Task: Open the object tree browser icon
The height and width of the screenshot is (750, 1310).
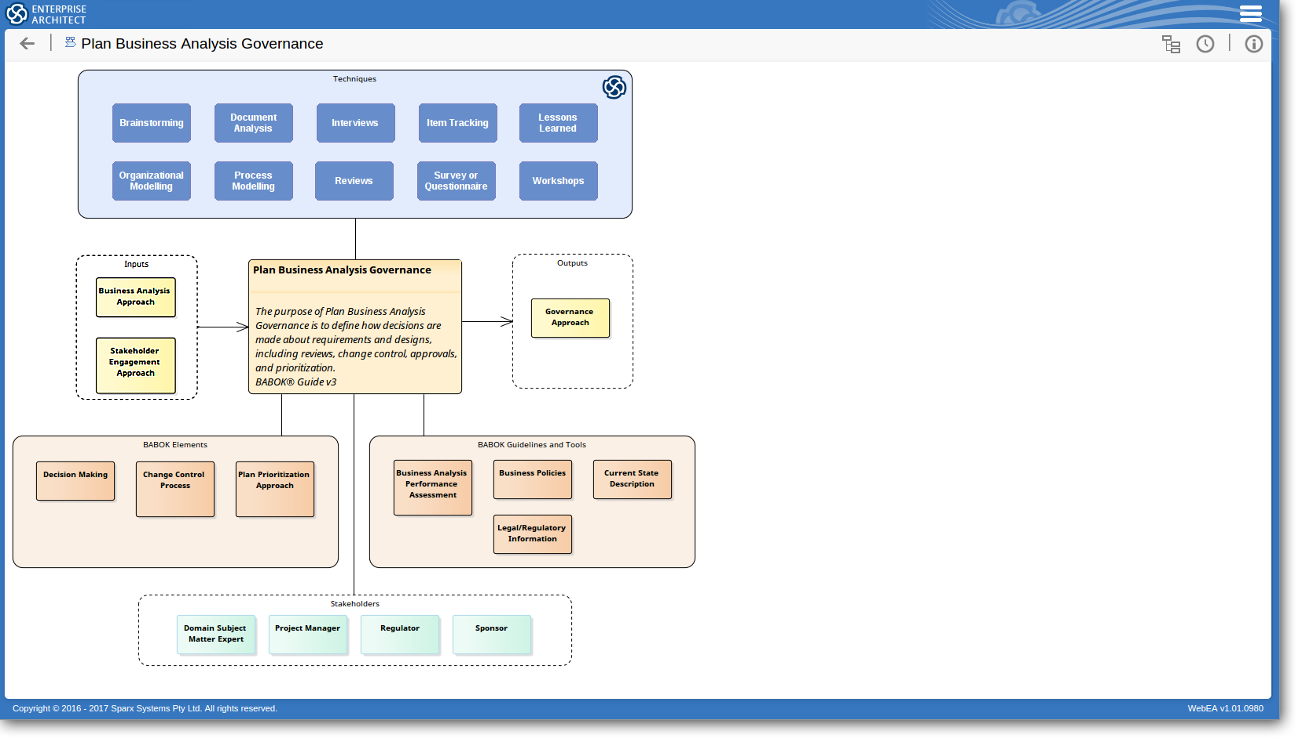Action: point(1171,44)
